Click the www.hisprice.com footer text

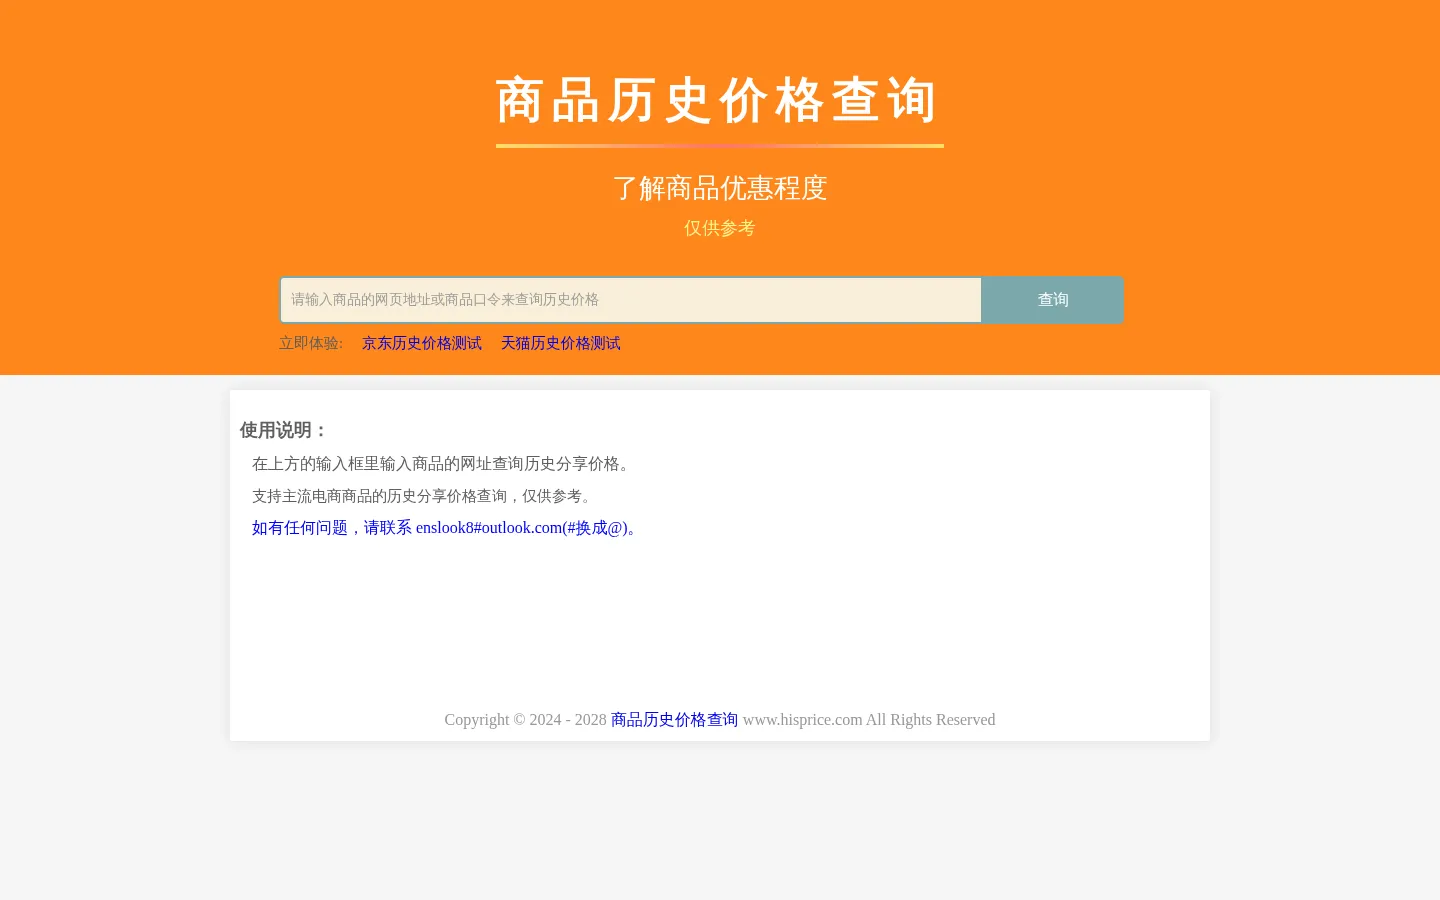tap(802, 720)
